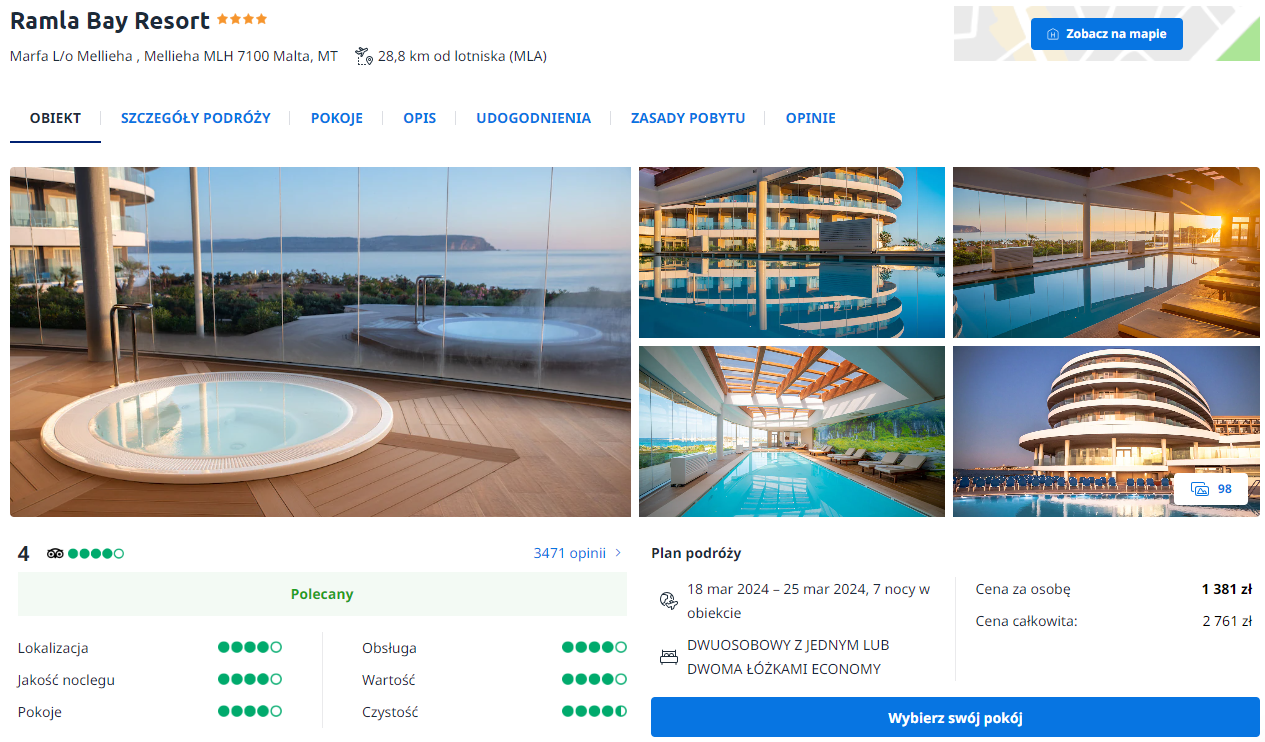This screenshot has width=1265, height=742.
Task: Switch to the Szczegóły podróży tab
Action: pyautogui.click(x=196, y=118)
